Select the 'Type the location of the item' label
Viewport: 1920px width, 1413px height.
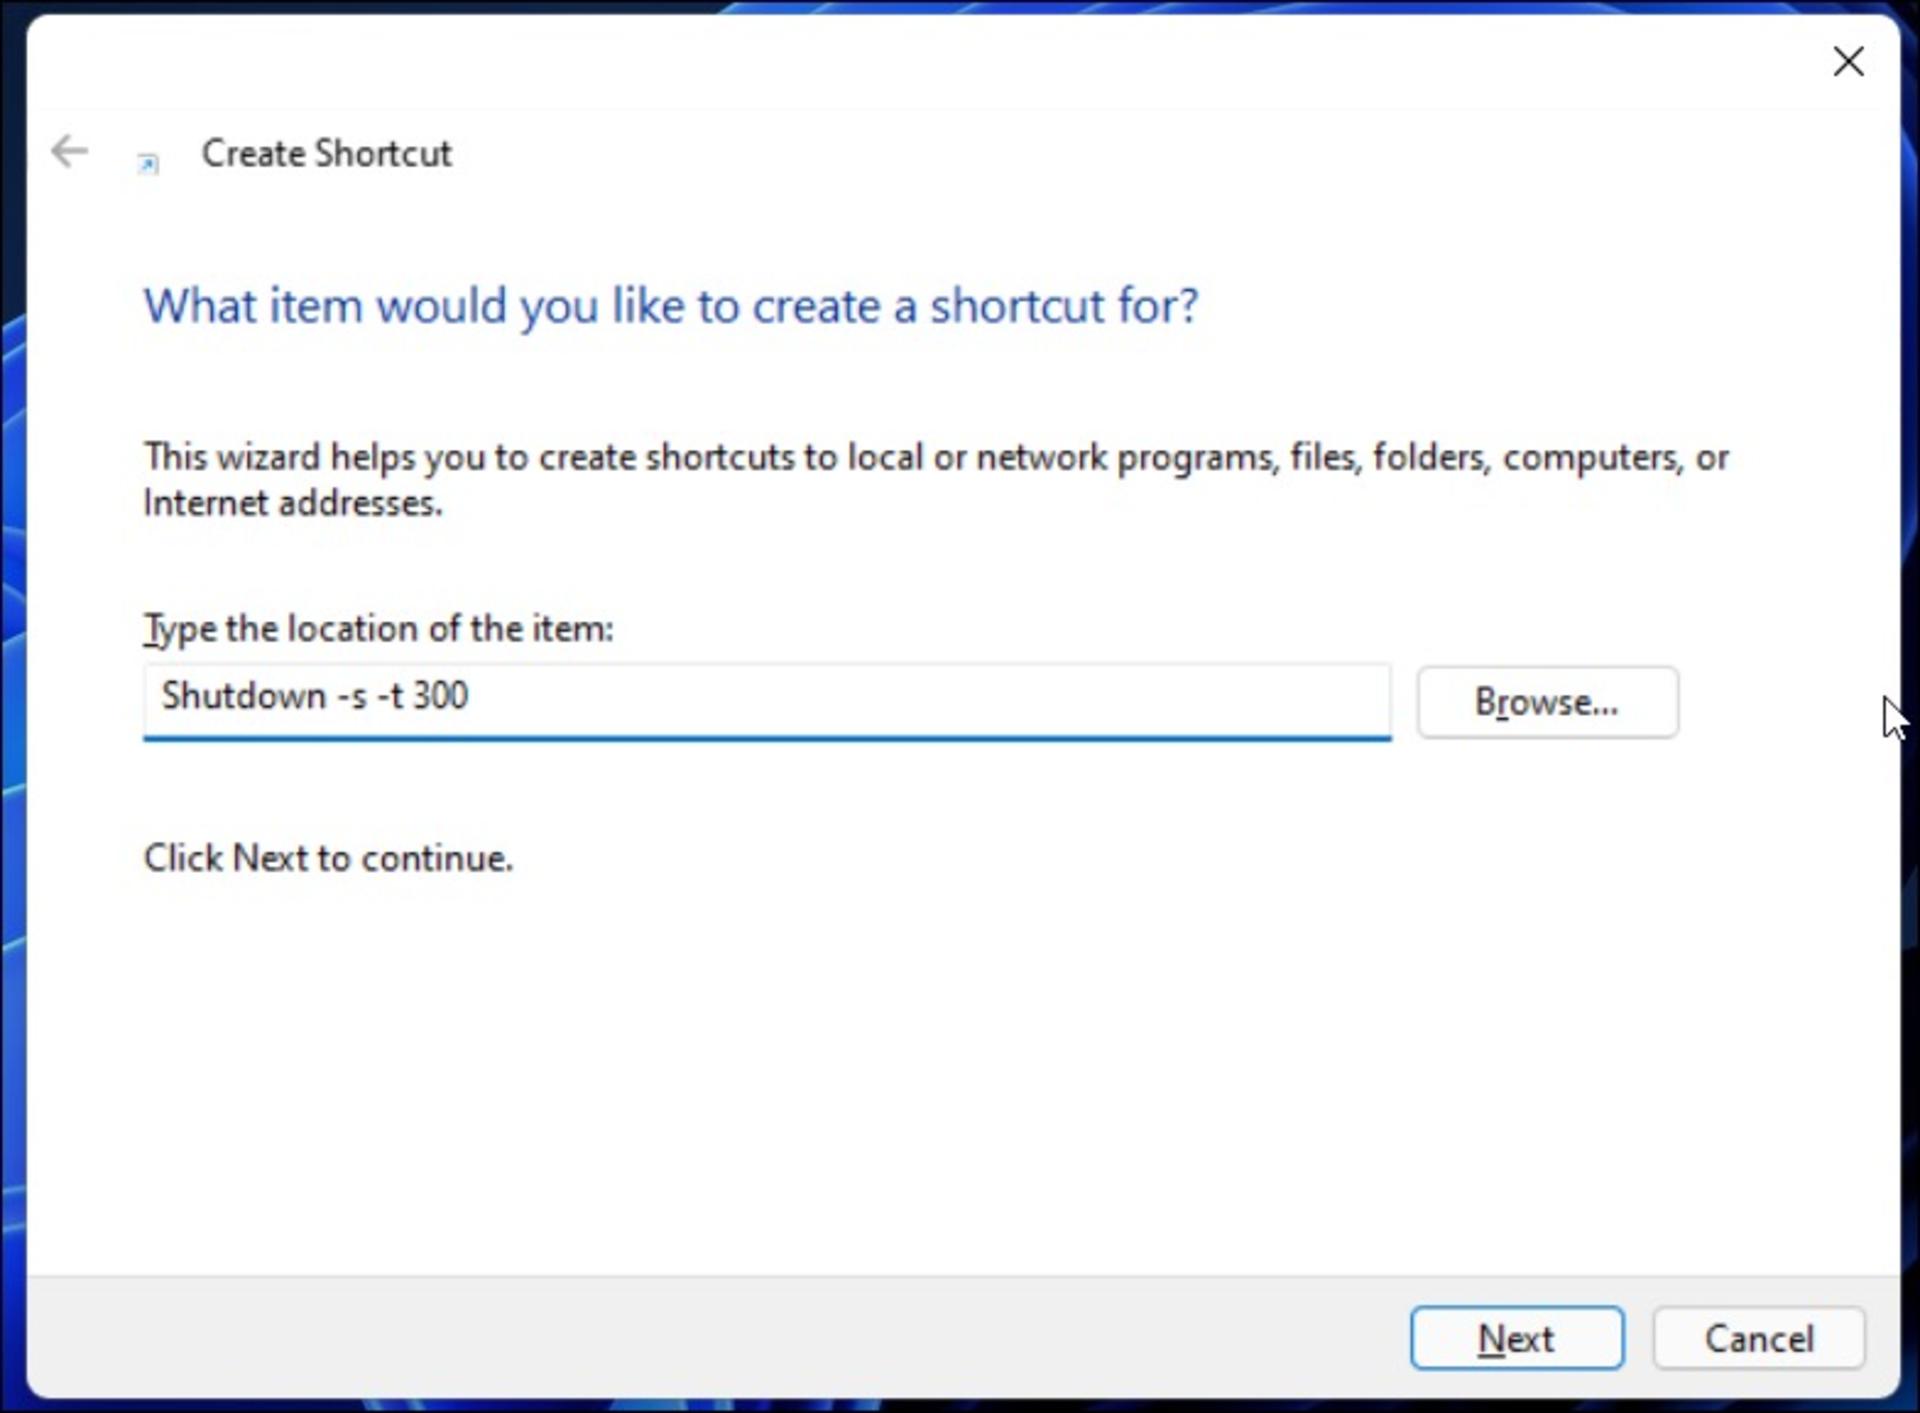click(379, 628)
